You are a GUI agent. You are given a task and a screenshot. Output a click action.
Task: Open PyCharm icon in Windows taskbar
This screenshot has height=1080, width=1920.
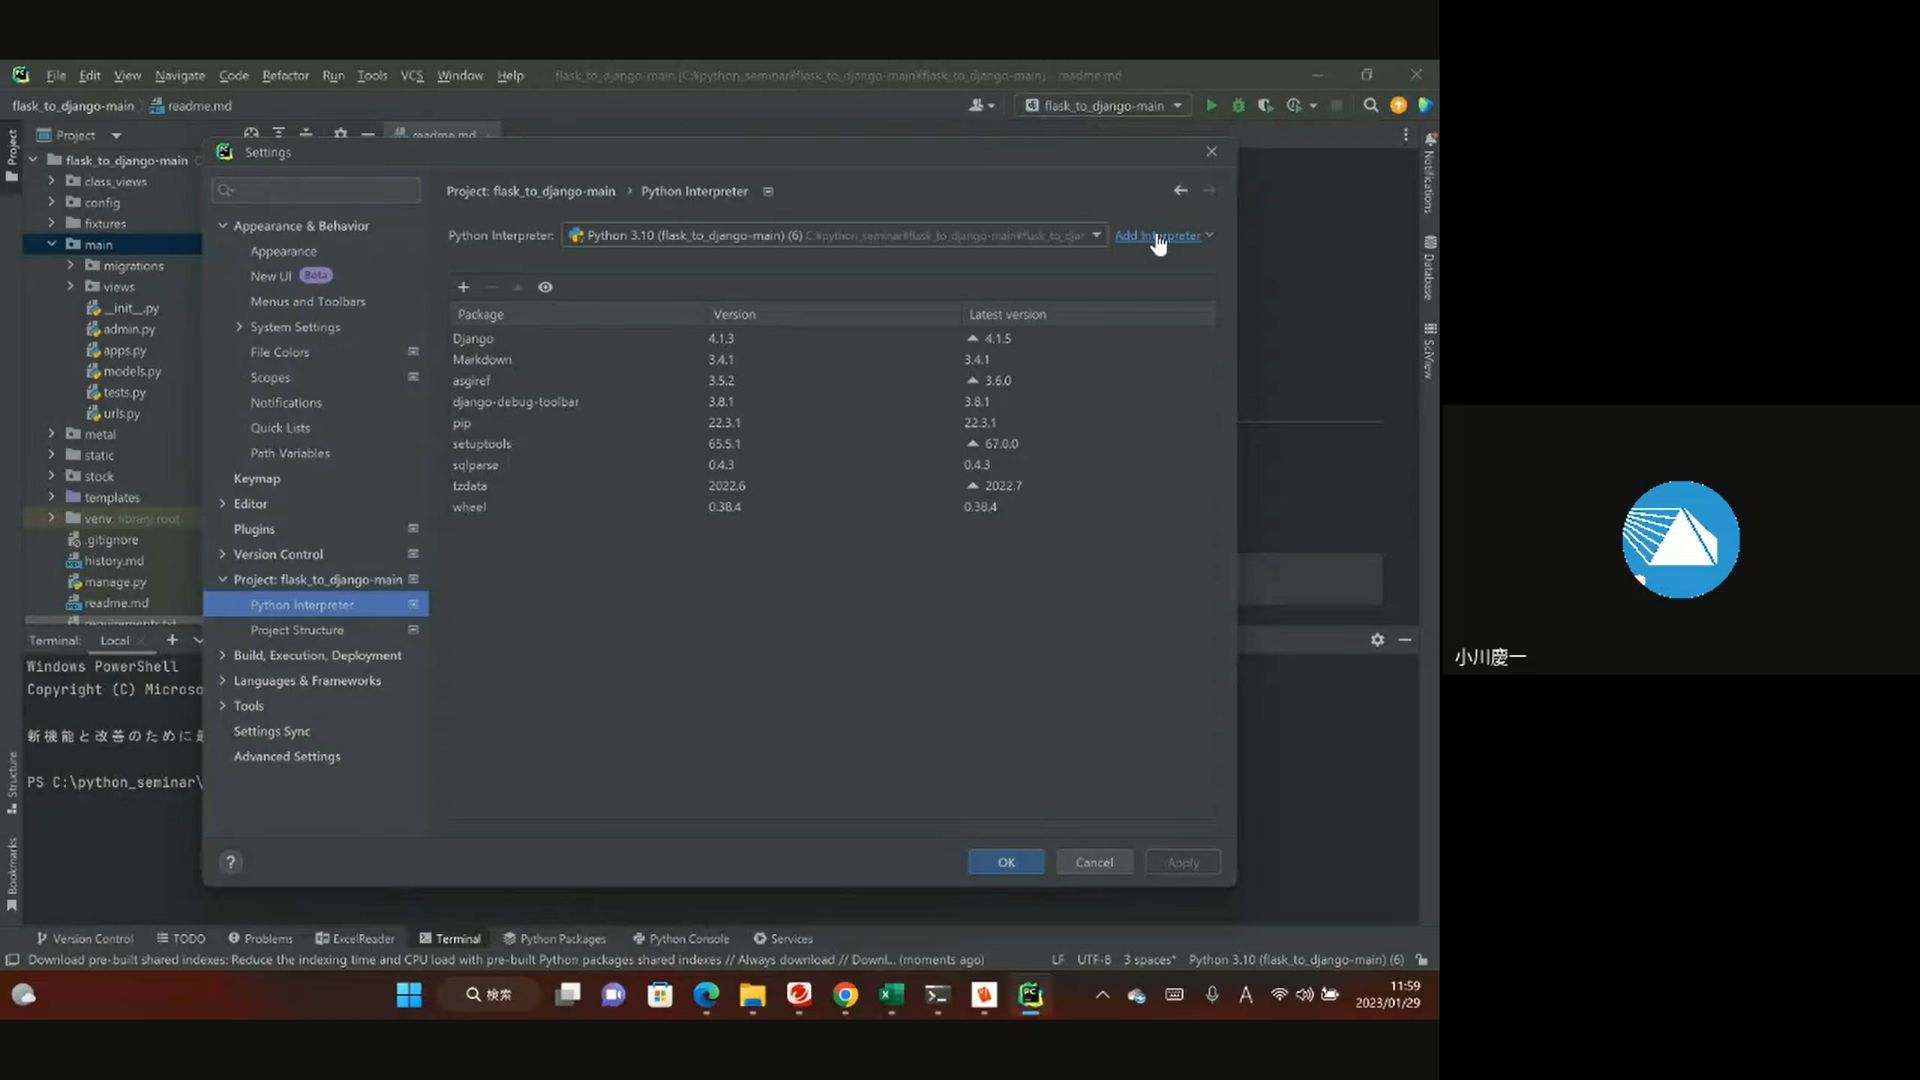(1030, 994)
